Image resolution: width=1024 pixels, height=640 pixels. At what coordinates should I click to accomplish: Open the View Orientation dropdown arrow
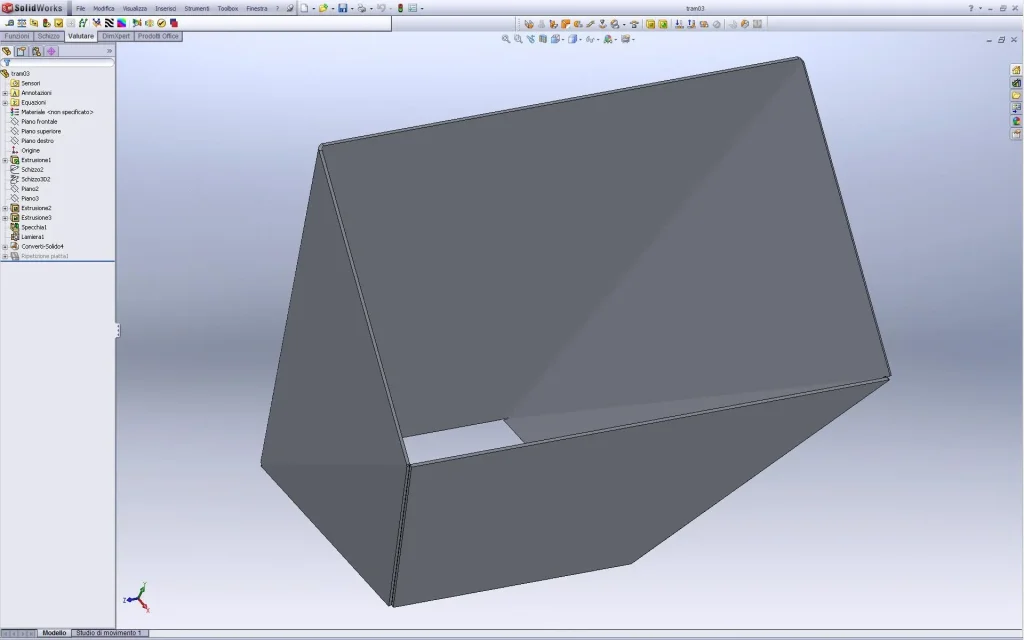point(563,39)
